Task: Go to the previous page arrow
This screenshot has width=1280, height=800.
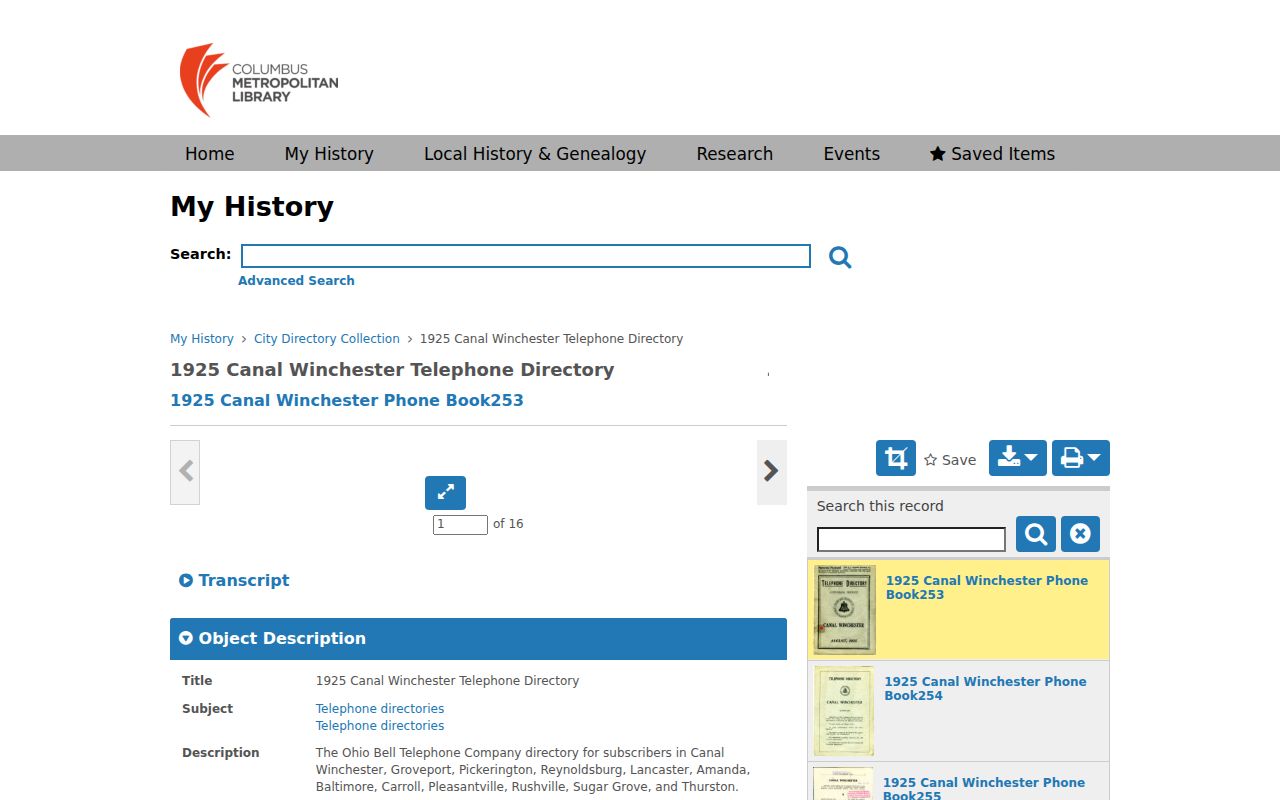Action: tap(185, 472)
